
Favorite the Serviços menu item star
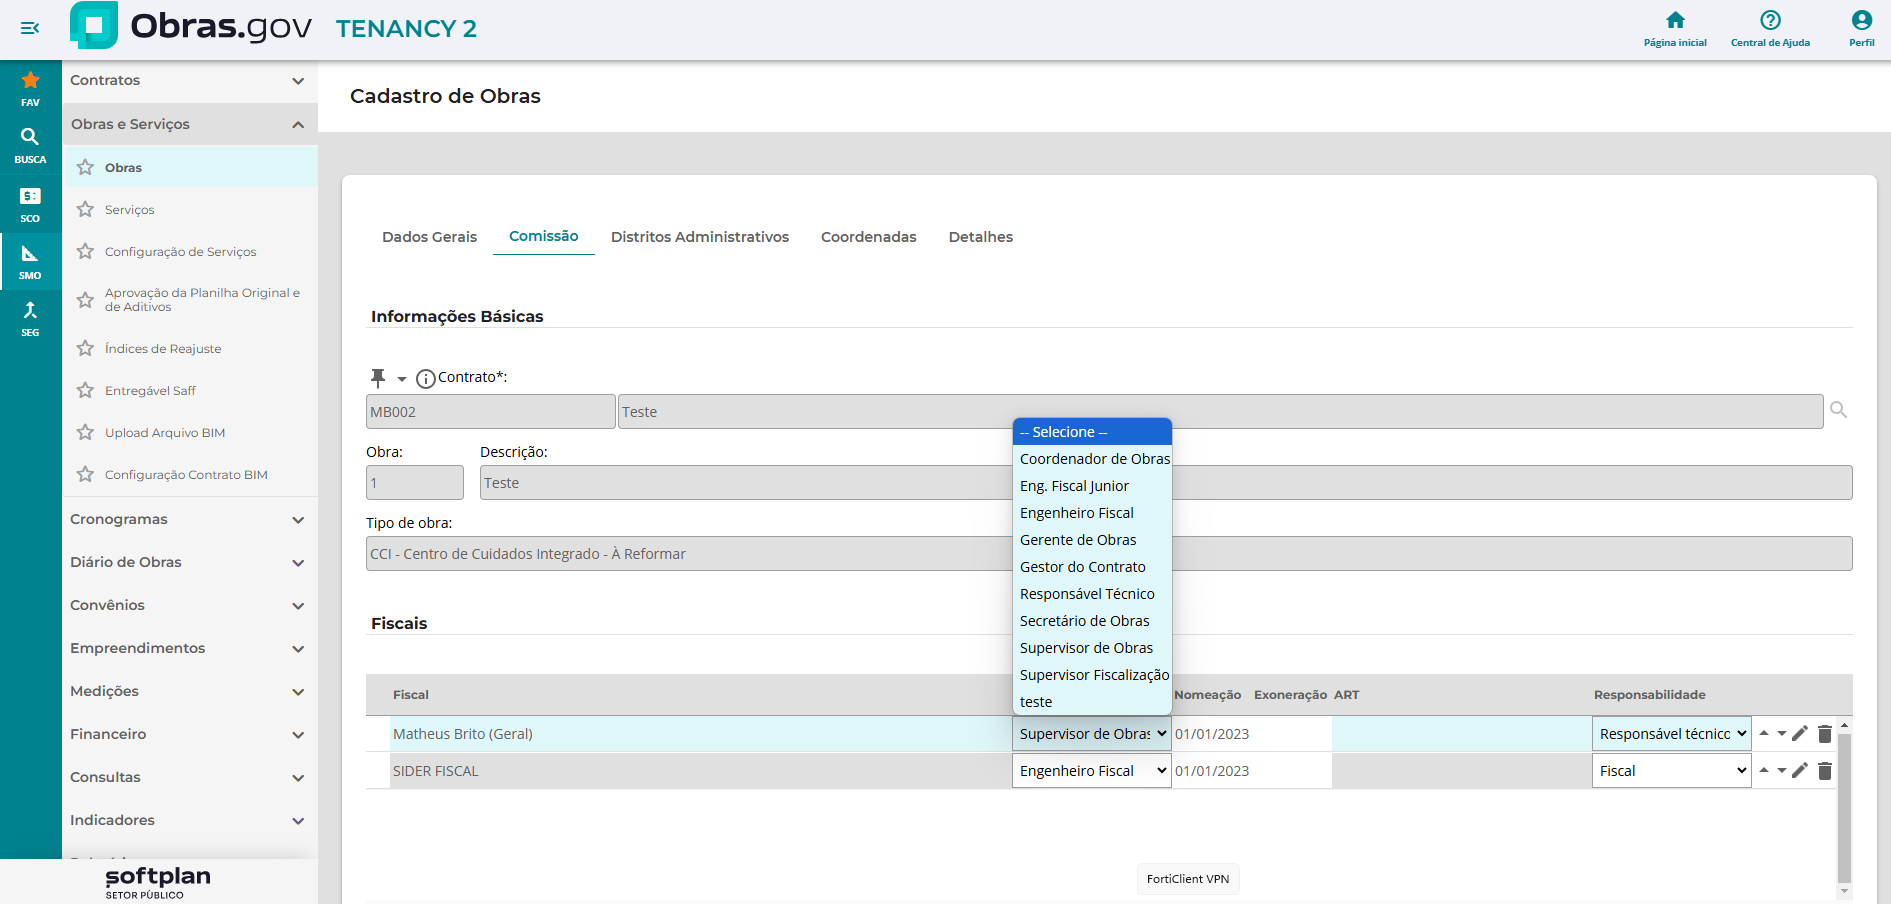pos(86,210)
